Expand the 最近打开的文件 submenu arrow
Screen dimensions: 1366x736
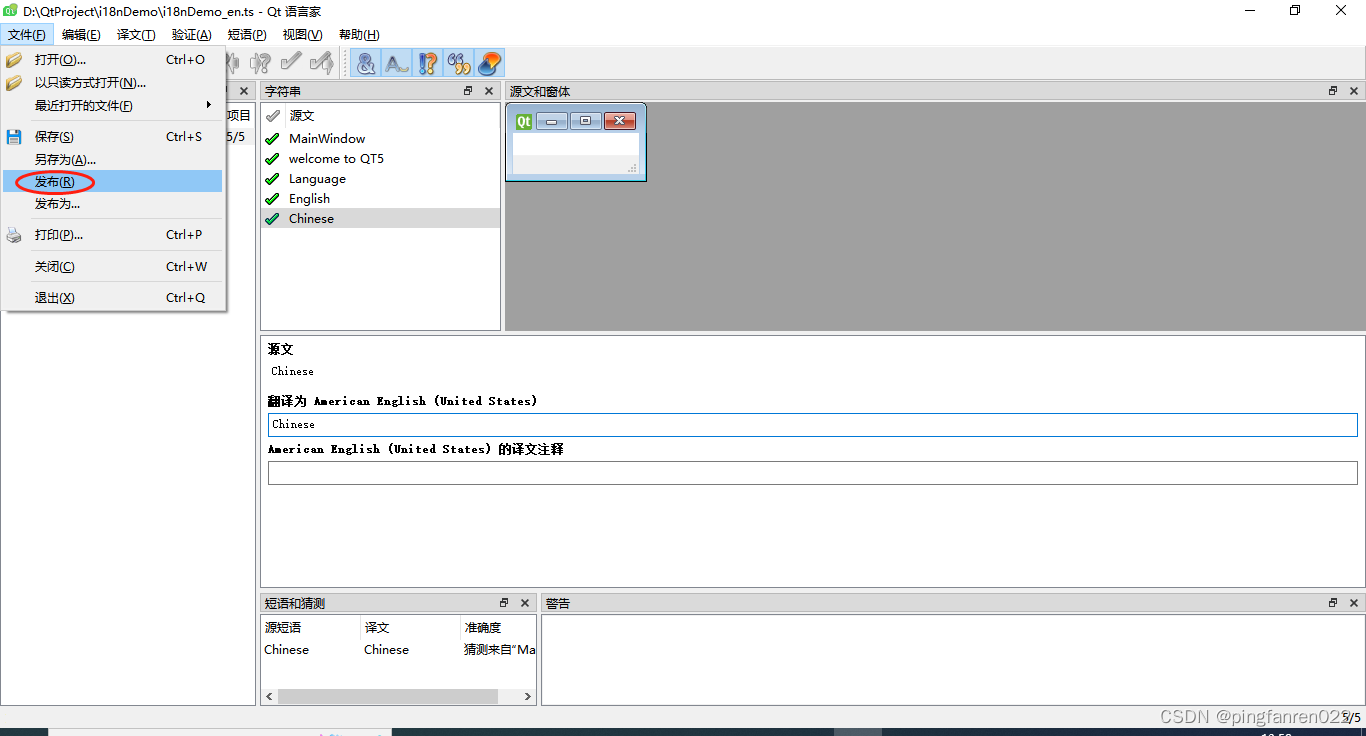[209, 105]
